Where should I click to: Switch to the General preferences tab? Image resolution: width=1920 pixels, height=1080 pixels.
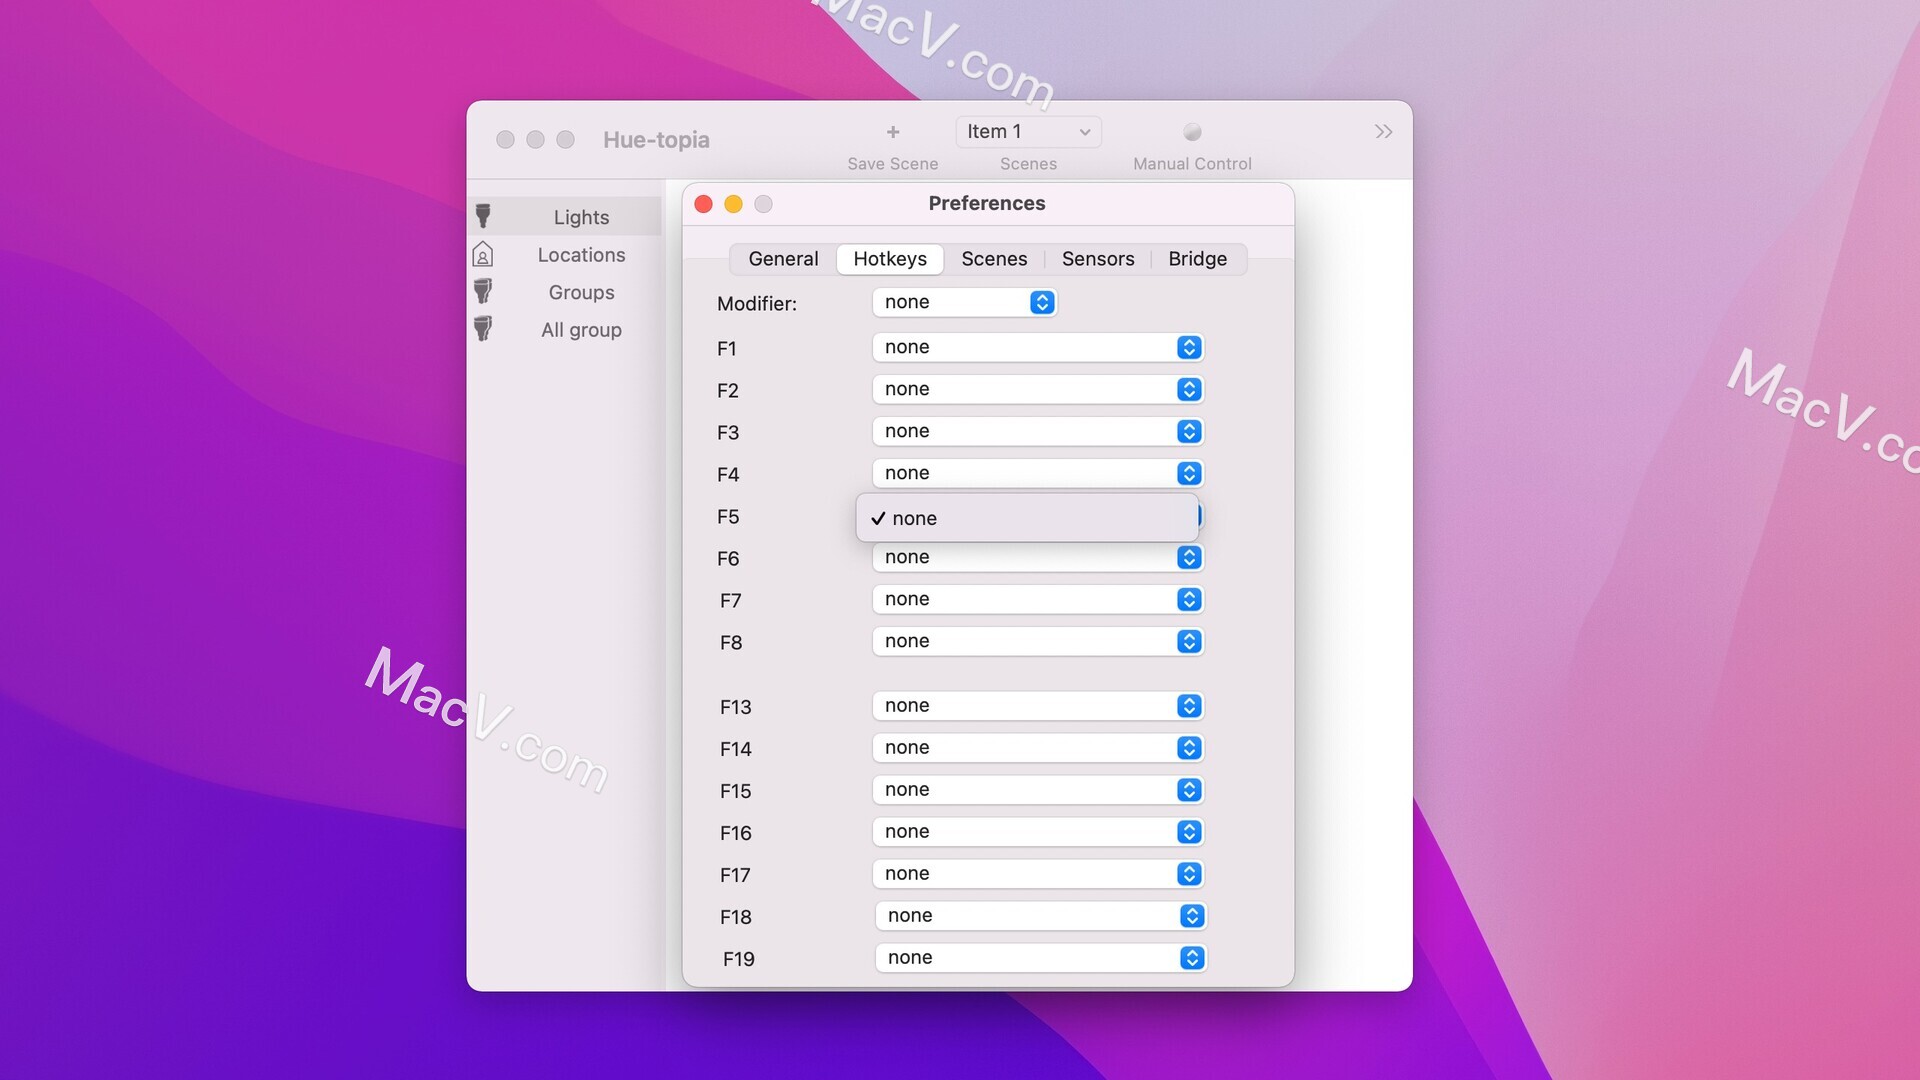point(782,258)
